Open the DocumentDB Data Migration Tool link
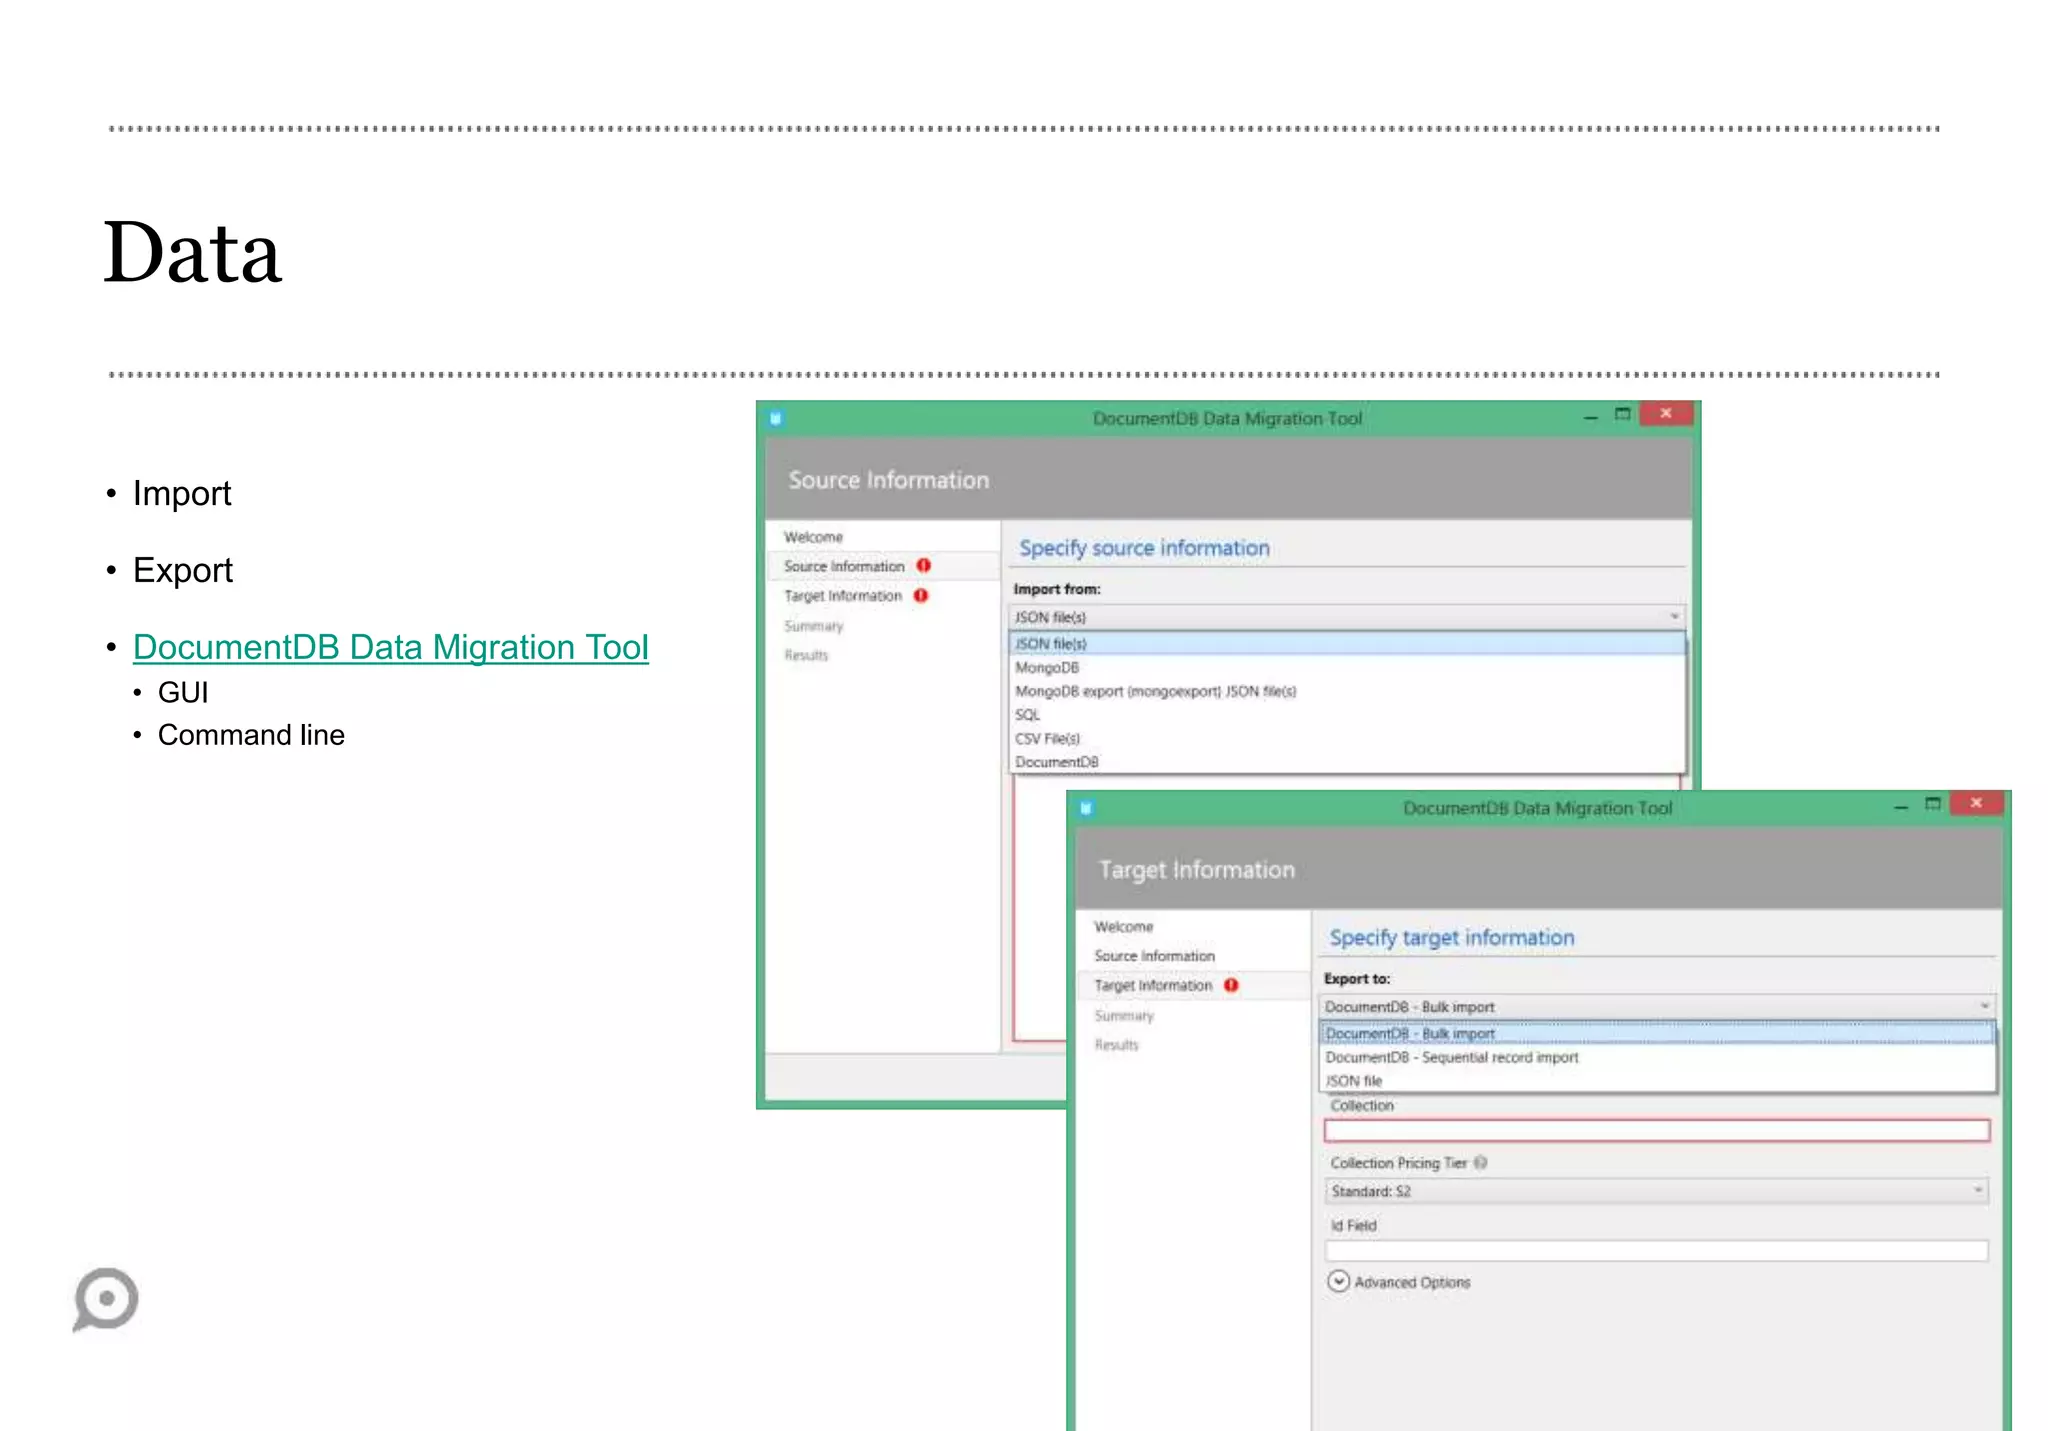The height and width of the screenshot is (1431, 2048). coord(390,647)
